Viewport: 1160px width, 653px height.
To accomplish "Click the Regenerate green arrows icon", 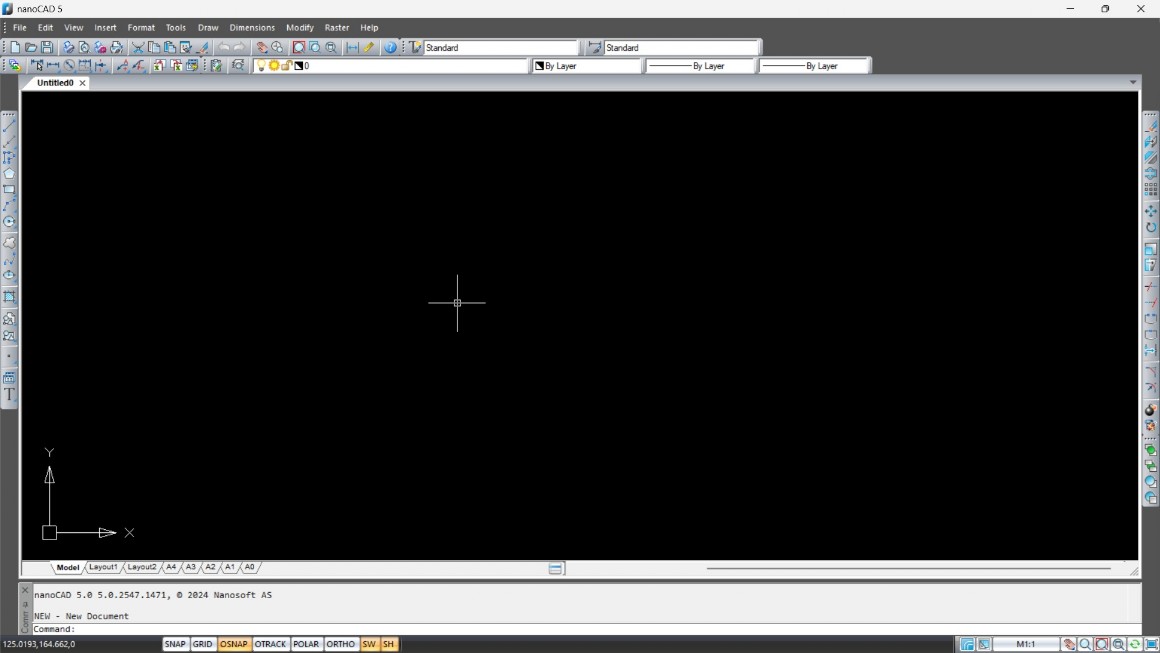I will (x=1135, y=645).
